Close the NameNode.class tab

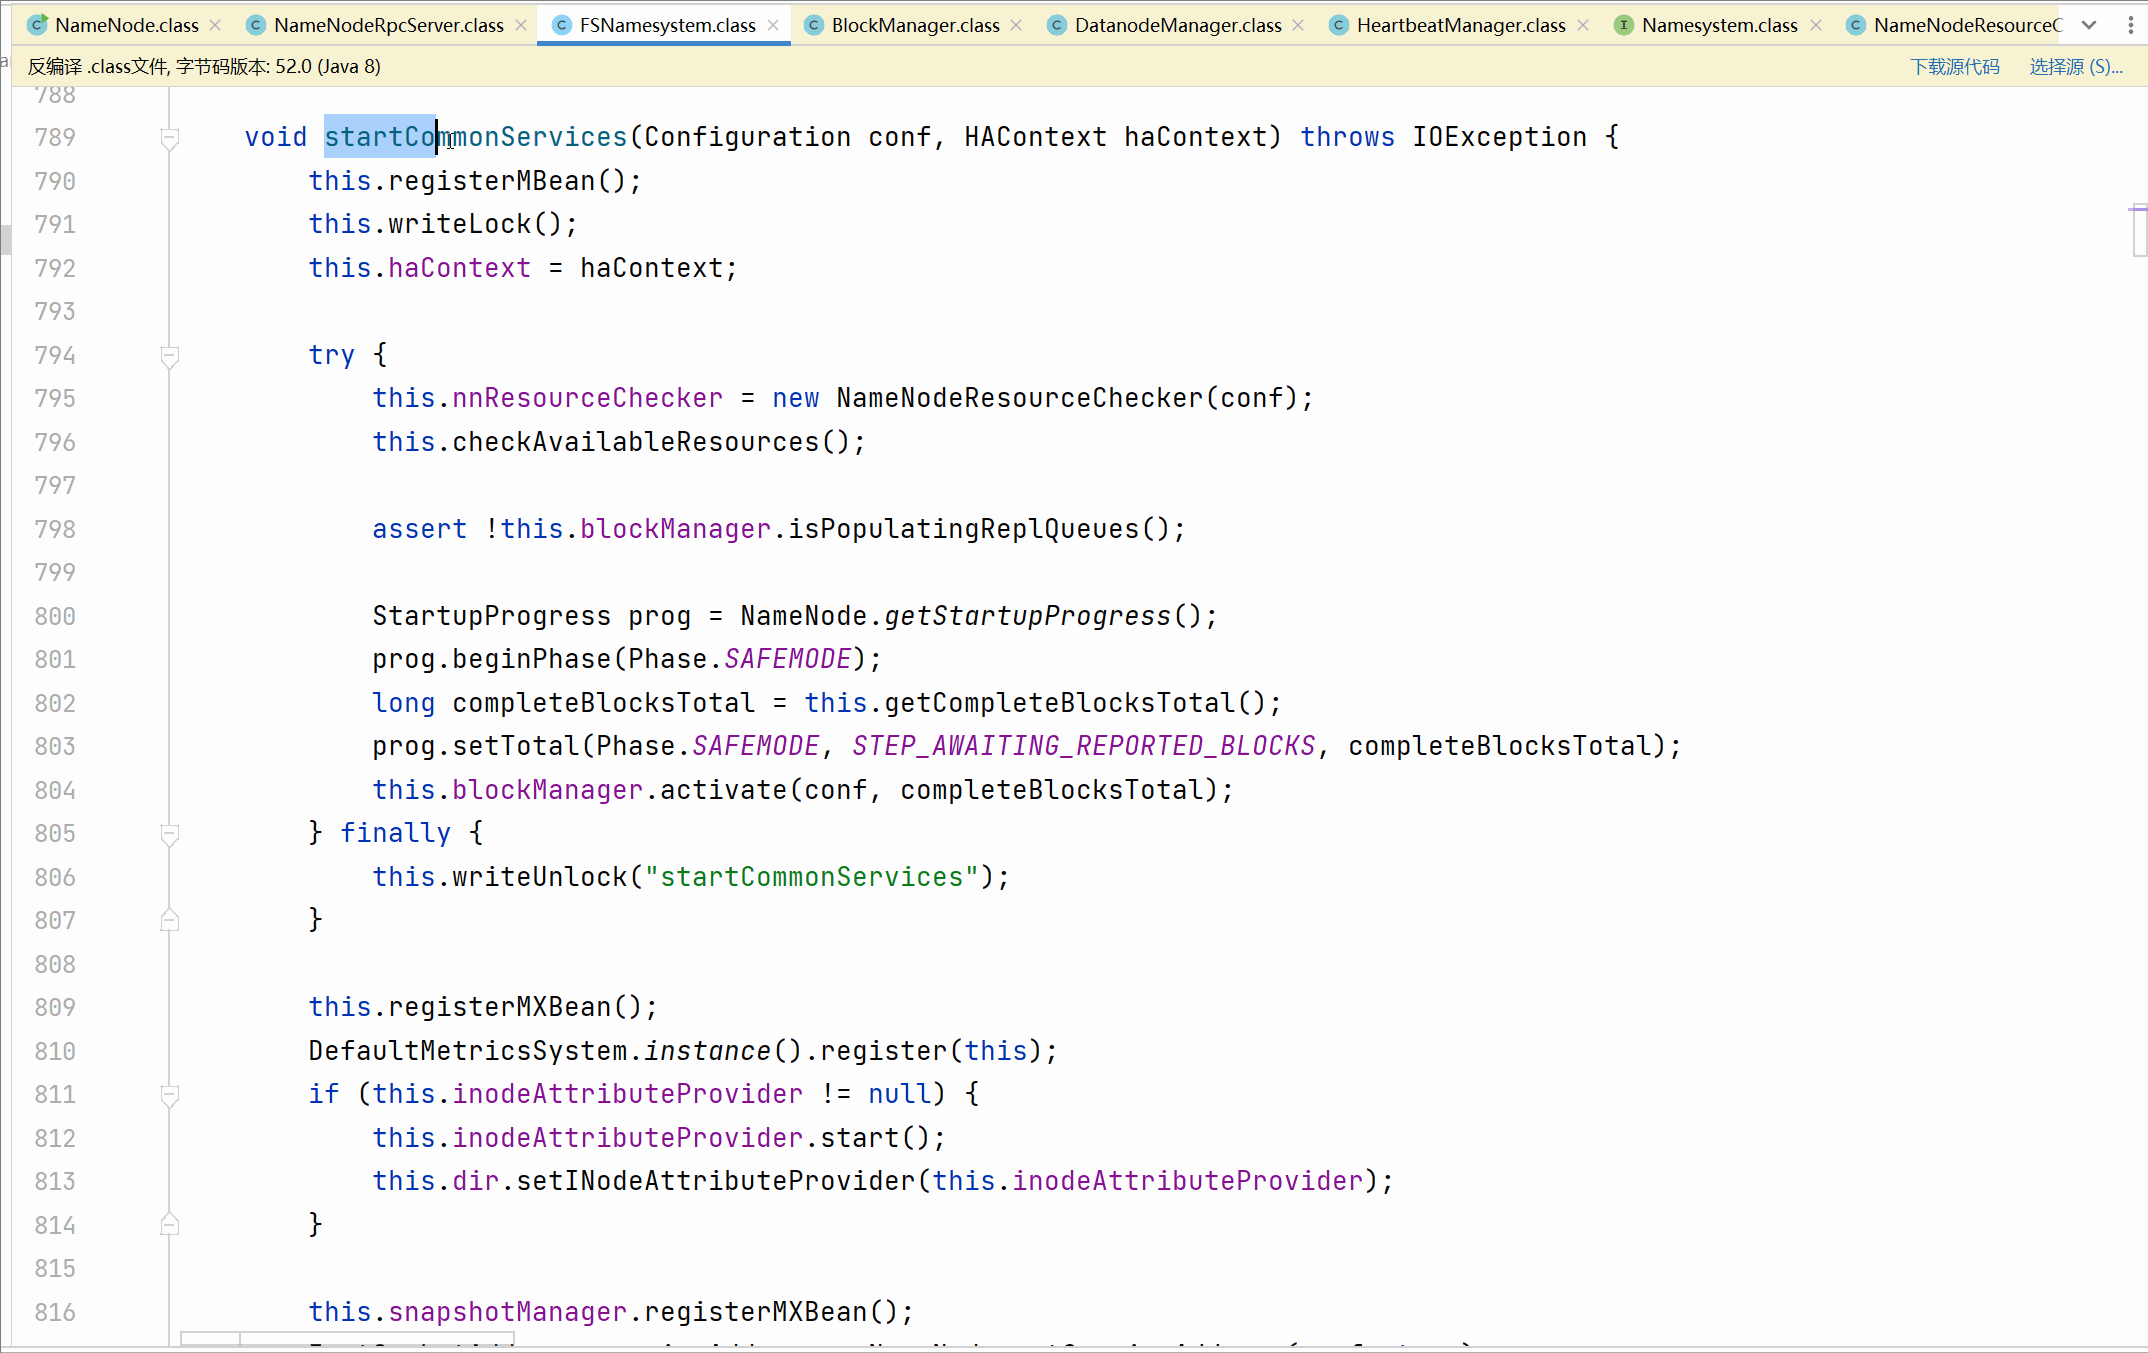click(x=215, y=25)
